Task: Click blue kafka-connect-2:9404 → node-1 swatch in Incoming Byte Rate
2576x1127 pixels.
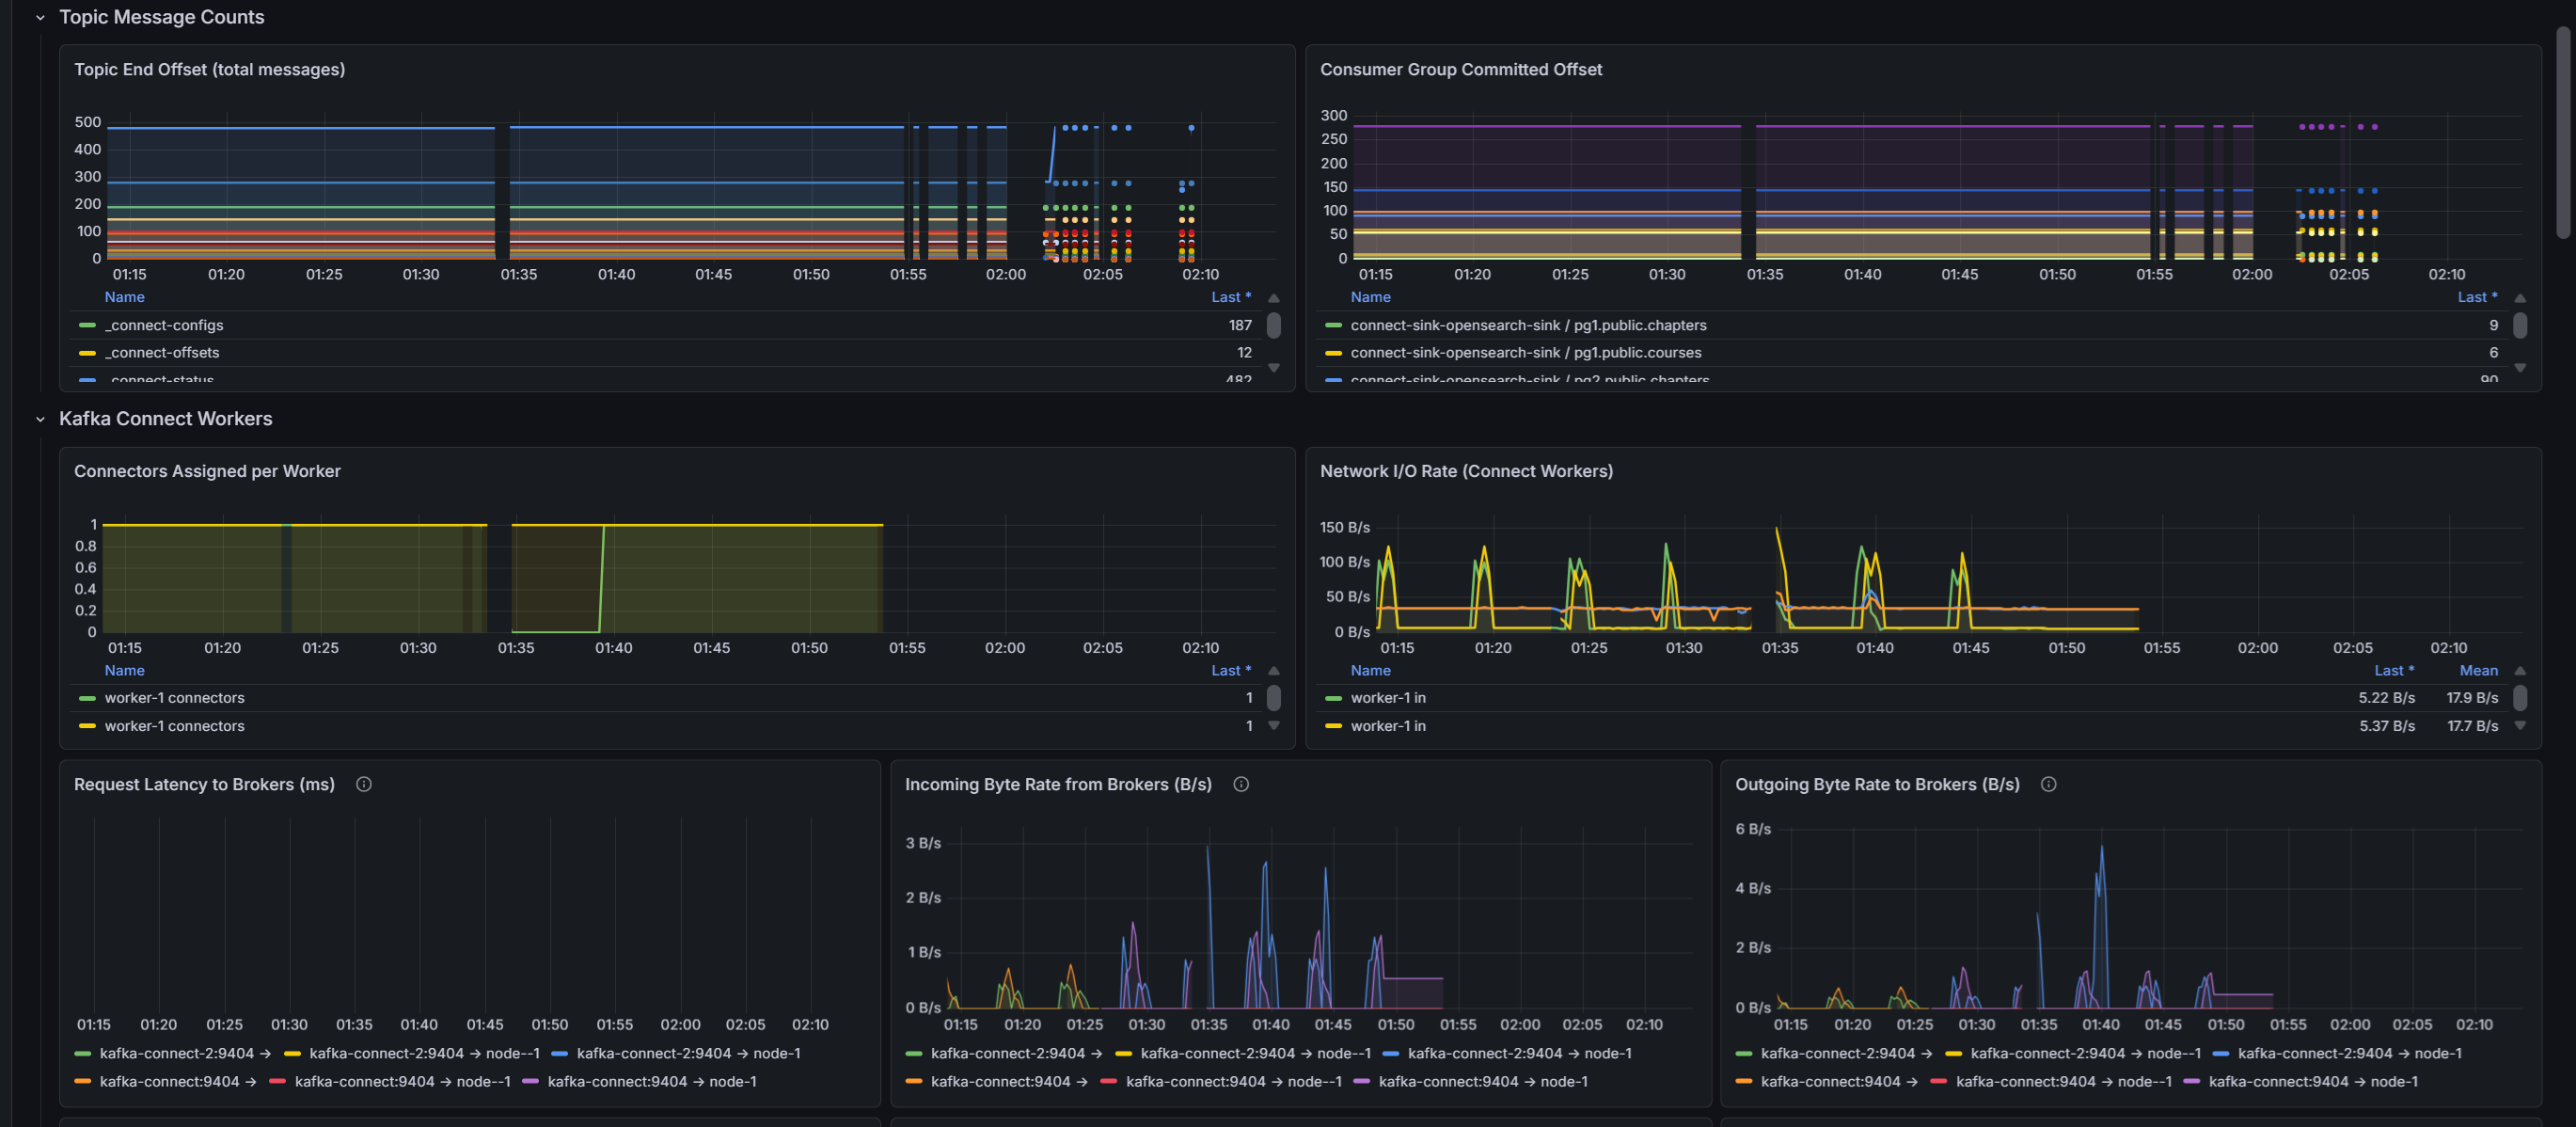Action: pos(1391,1054)
